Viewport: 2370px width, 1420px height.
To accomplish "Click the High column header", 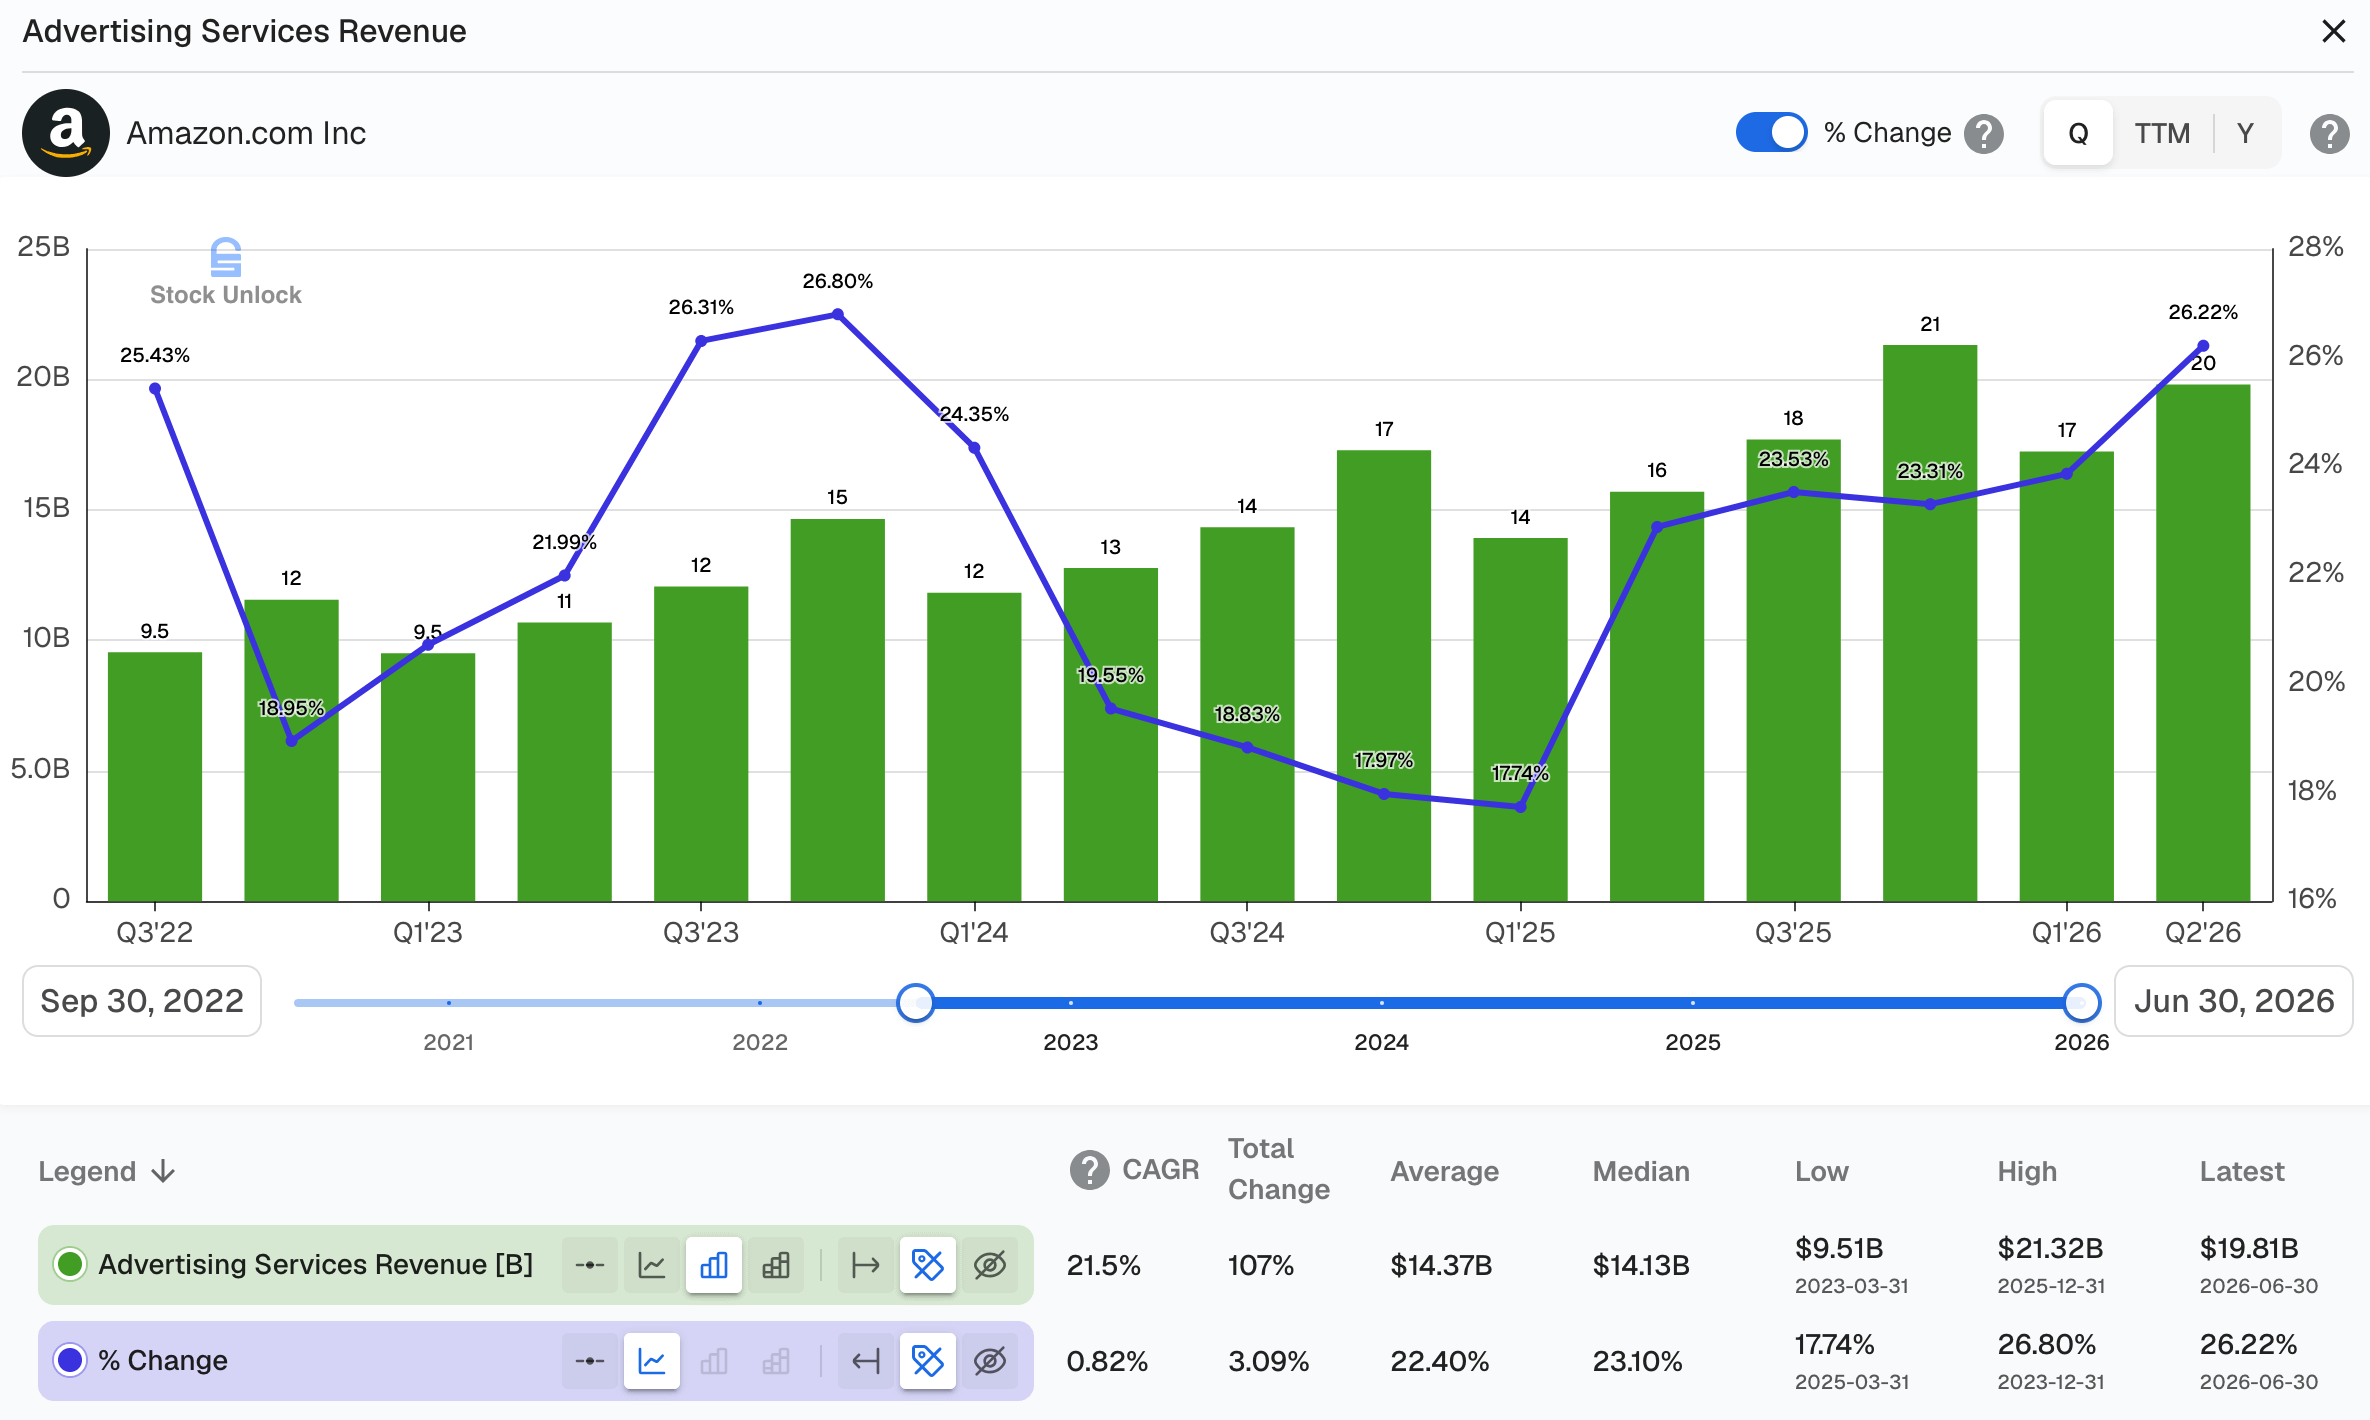I will click(x=2027, y=1171).
